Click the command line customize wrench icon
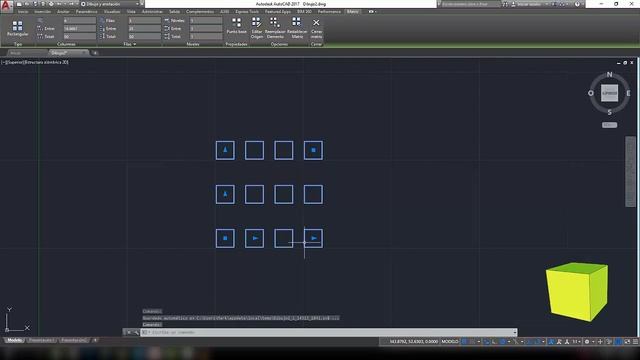The width and height of the screenshot is (640, 360). tap(136, 333)
